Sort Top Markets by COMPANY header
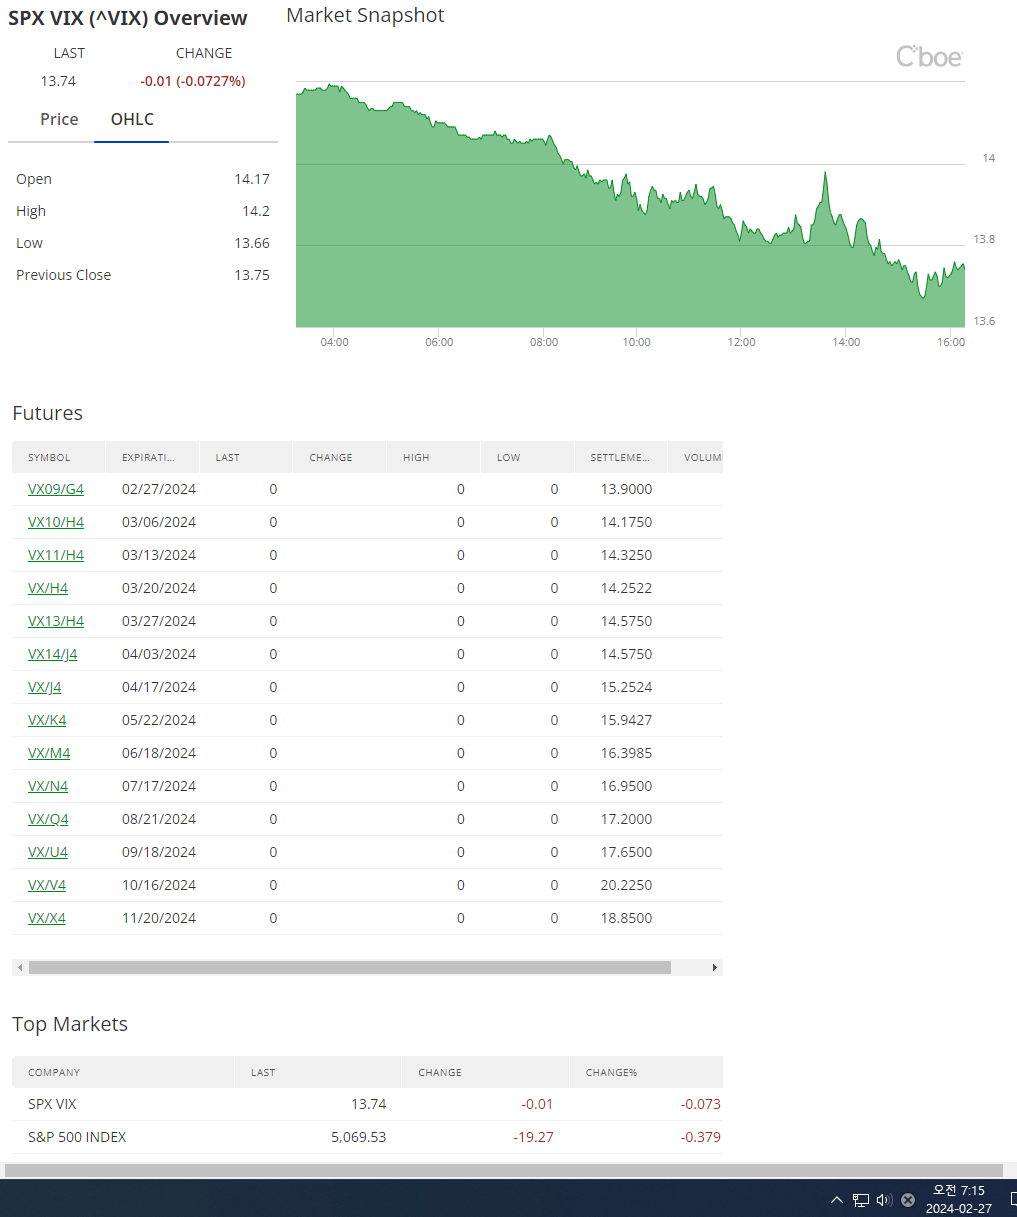The image size is (1017, 1217). point(123,1072)
